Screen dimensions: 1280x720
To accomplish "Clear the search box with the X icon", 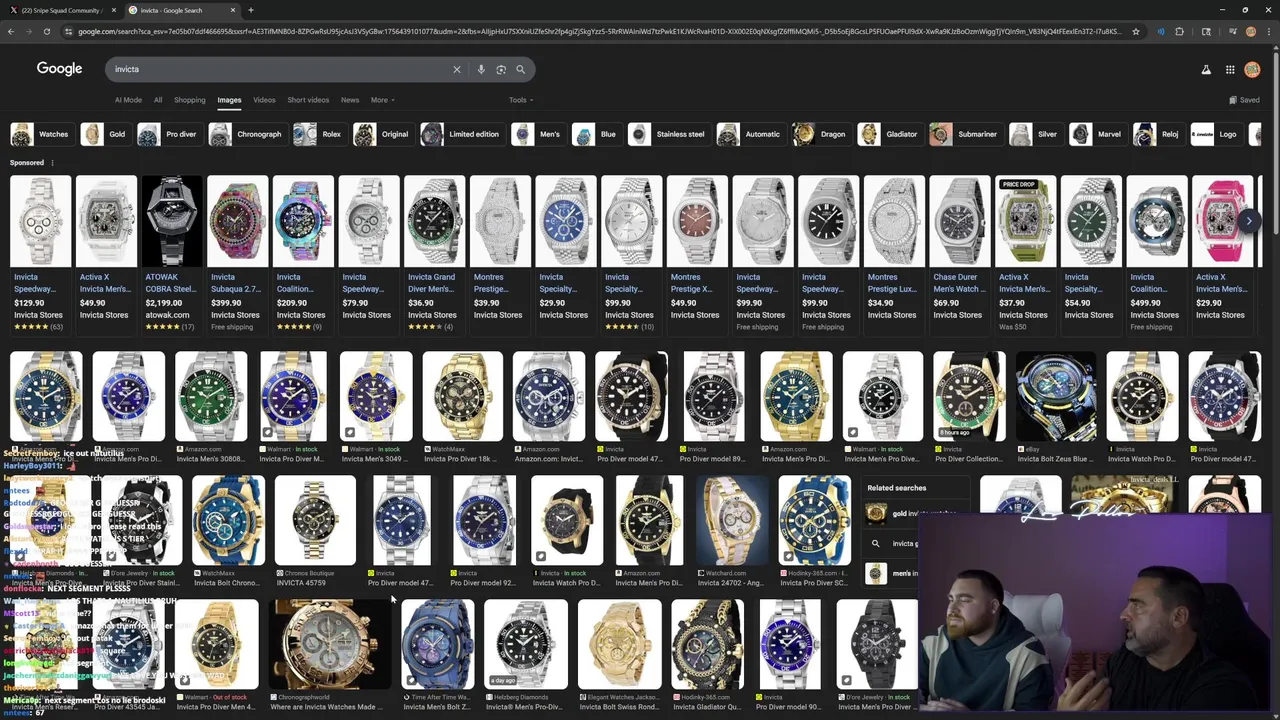I will [457, 69].
